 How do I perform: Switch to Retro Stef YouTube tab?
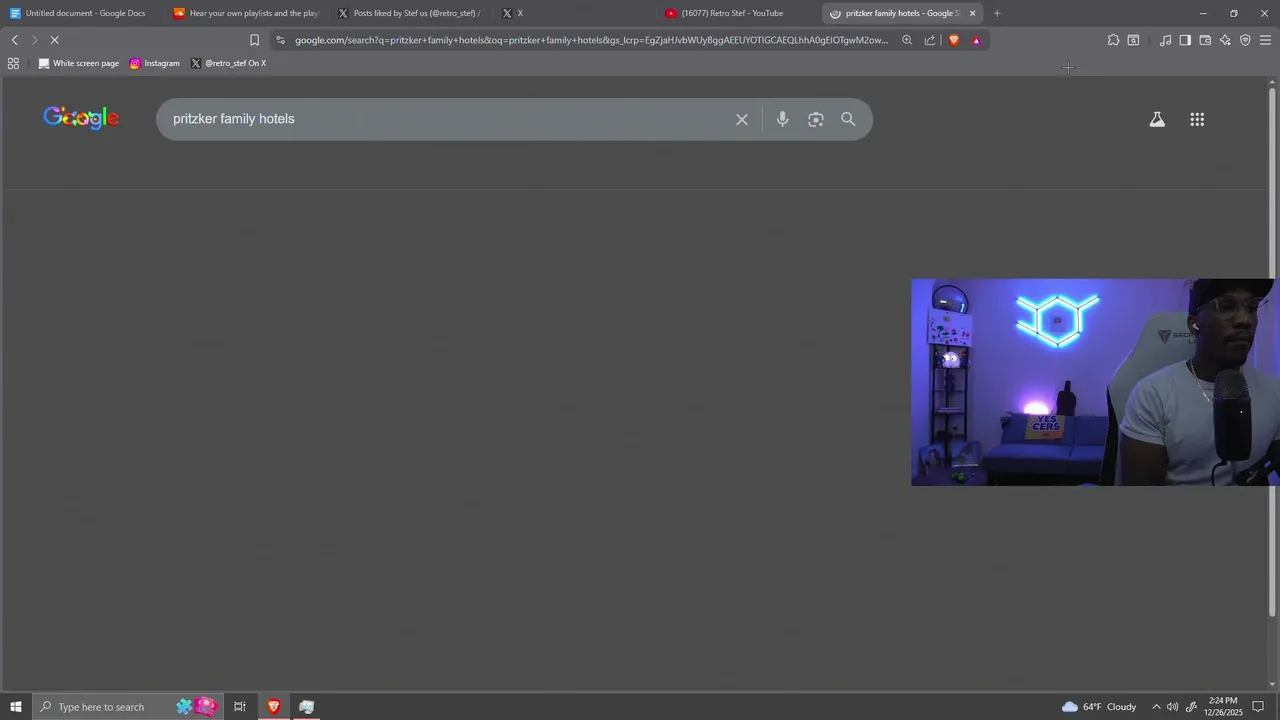click(738, 13)
